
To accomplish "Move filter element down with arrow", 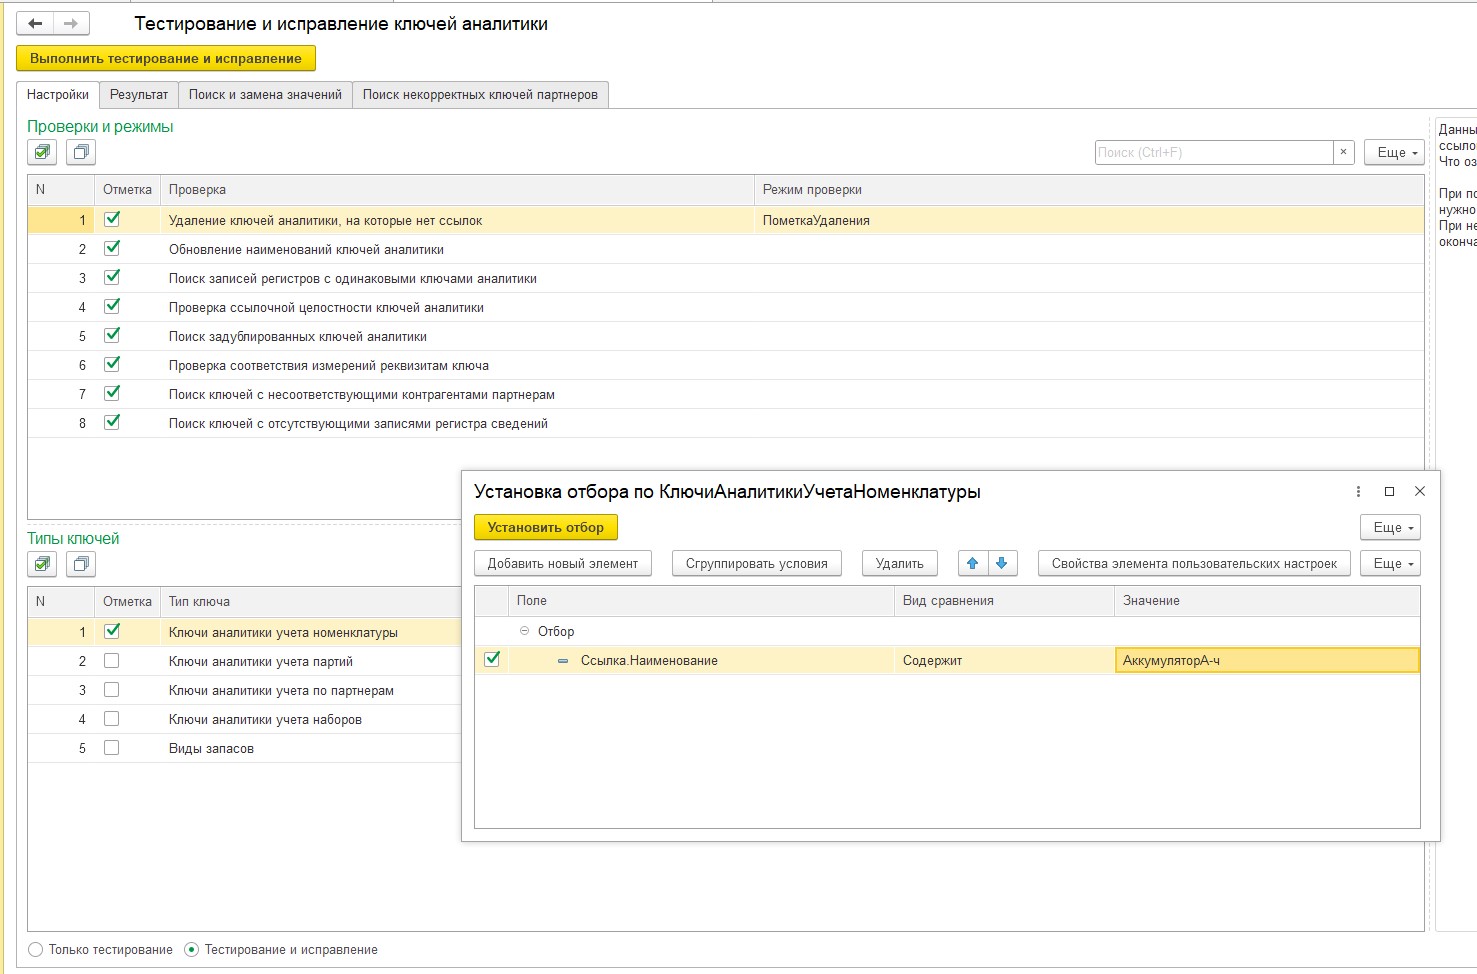I will 1002,564.
